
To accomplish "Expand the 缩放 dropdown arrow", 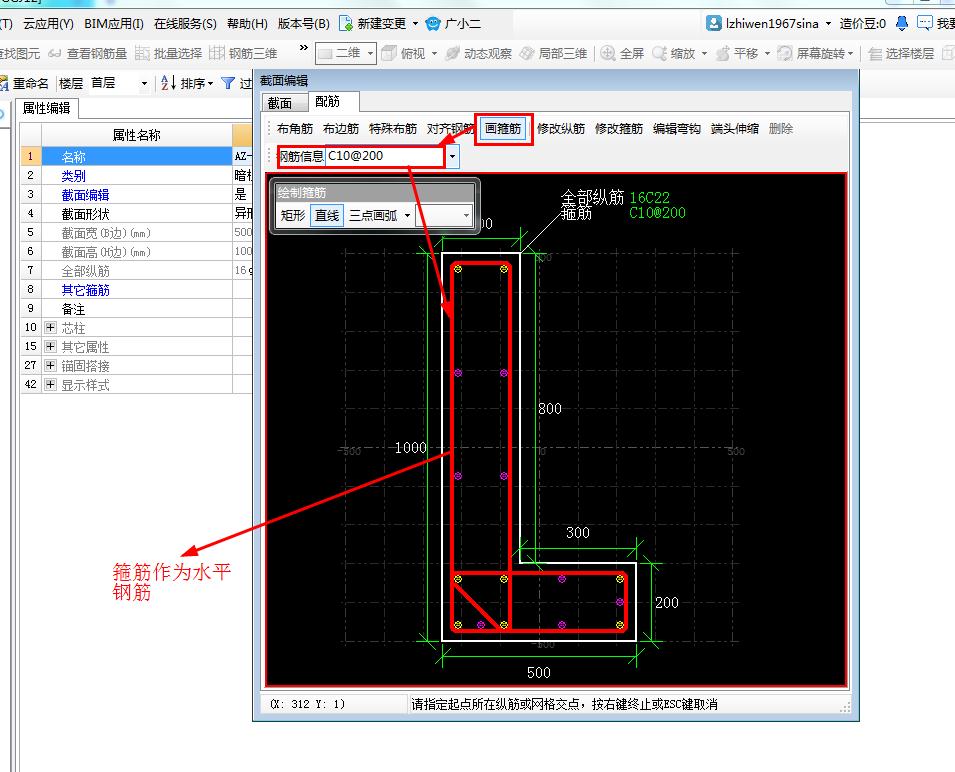I will click(x=704, y=54).
